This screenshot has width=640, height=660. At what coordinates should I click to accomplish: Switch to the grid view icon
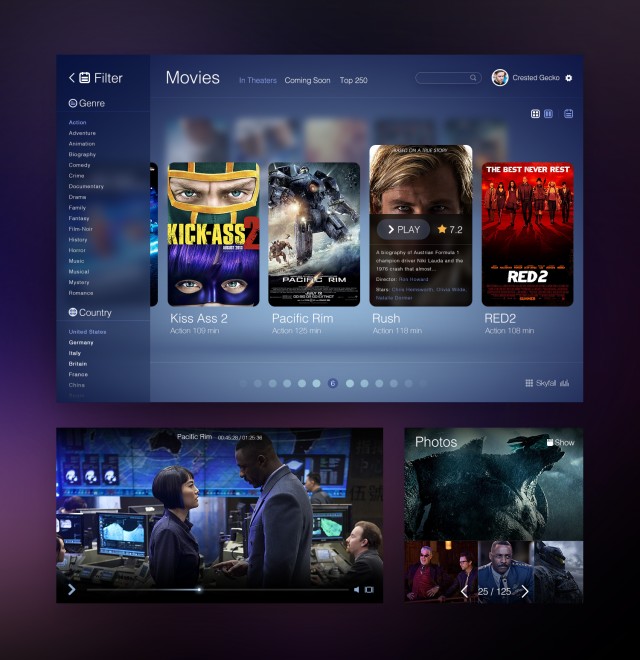pos(535,114)
